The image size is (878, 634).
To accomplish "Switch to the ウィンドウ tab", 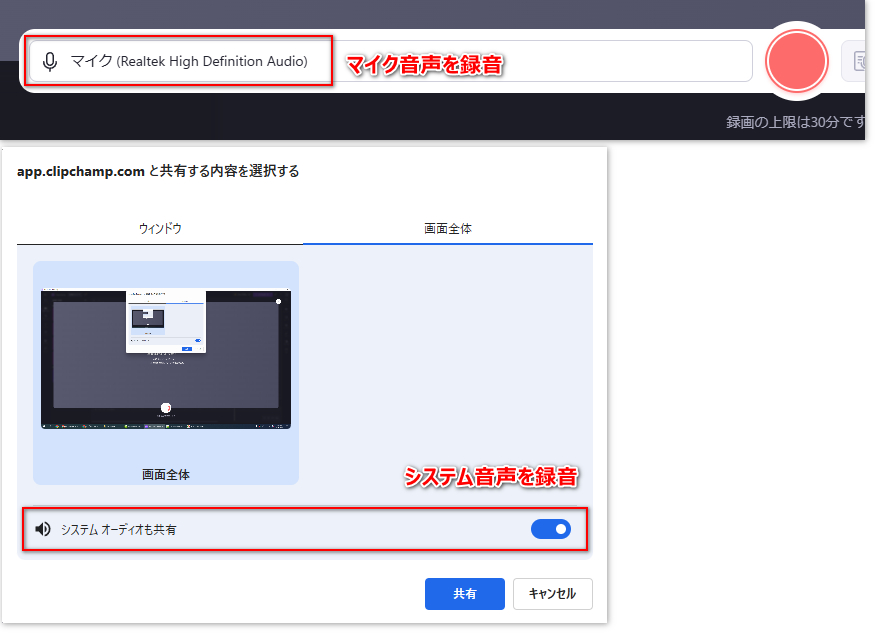I will 160,228.
